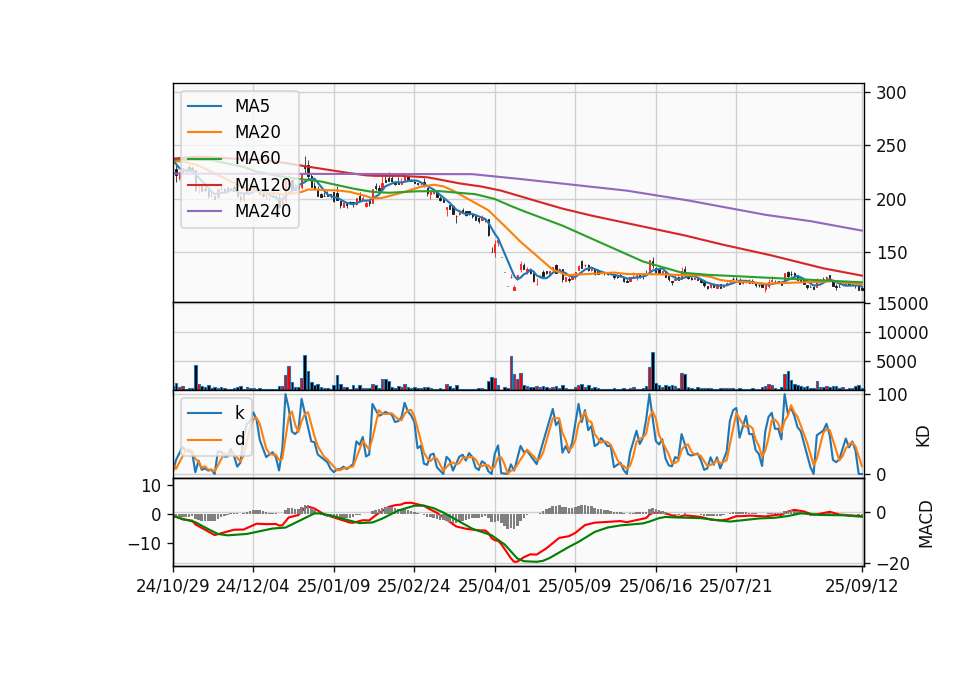
Task: Click the 24/12/04 date axis label
Action: [x=253, y=586]
